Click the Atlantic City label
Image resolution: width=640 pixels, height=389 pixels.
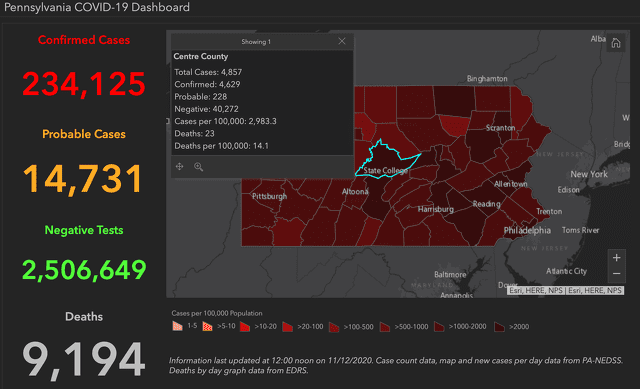click(566, 271)
